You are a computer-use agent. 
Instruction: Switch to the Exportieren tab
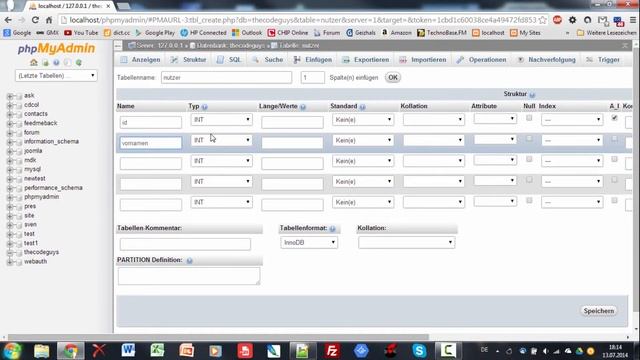[366, 60]
